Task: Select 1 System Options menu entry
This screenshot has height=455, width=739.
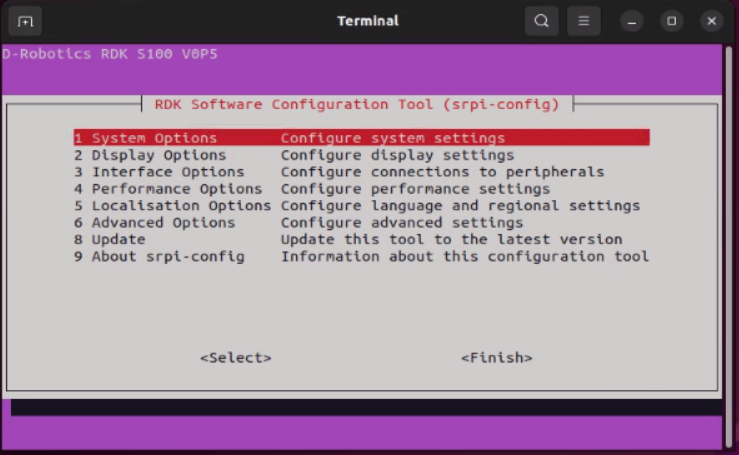Action: (145, 138)
